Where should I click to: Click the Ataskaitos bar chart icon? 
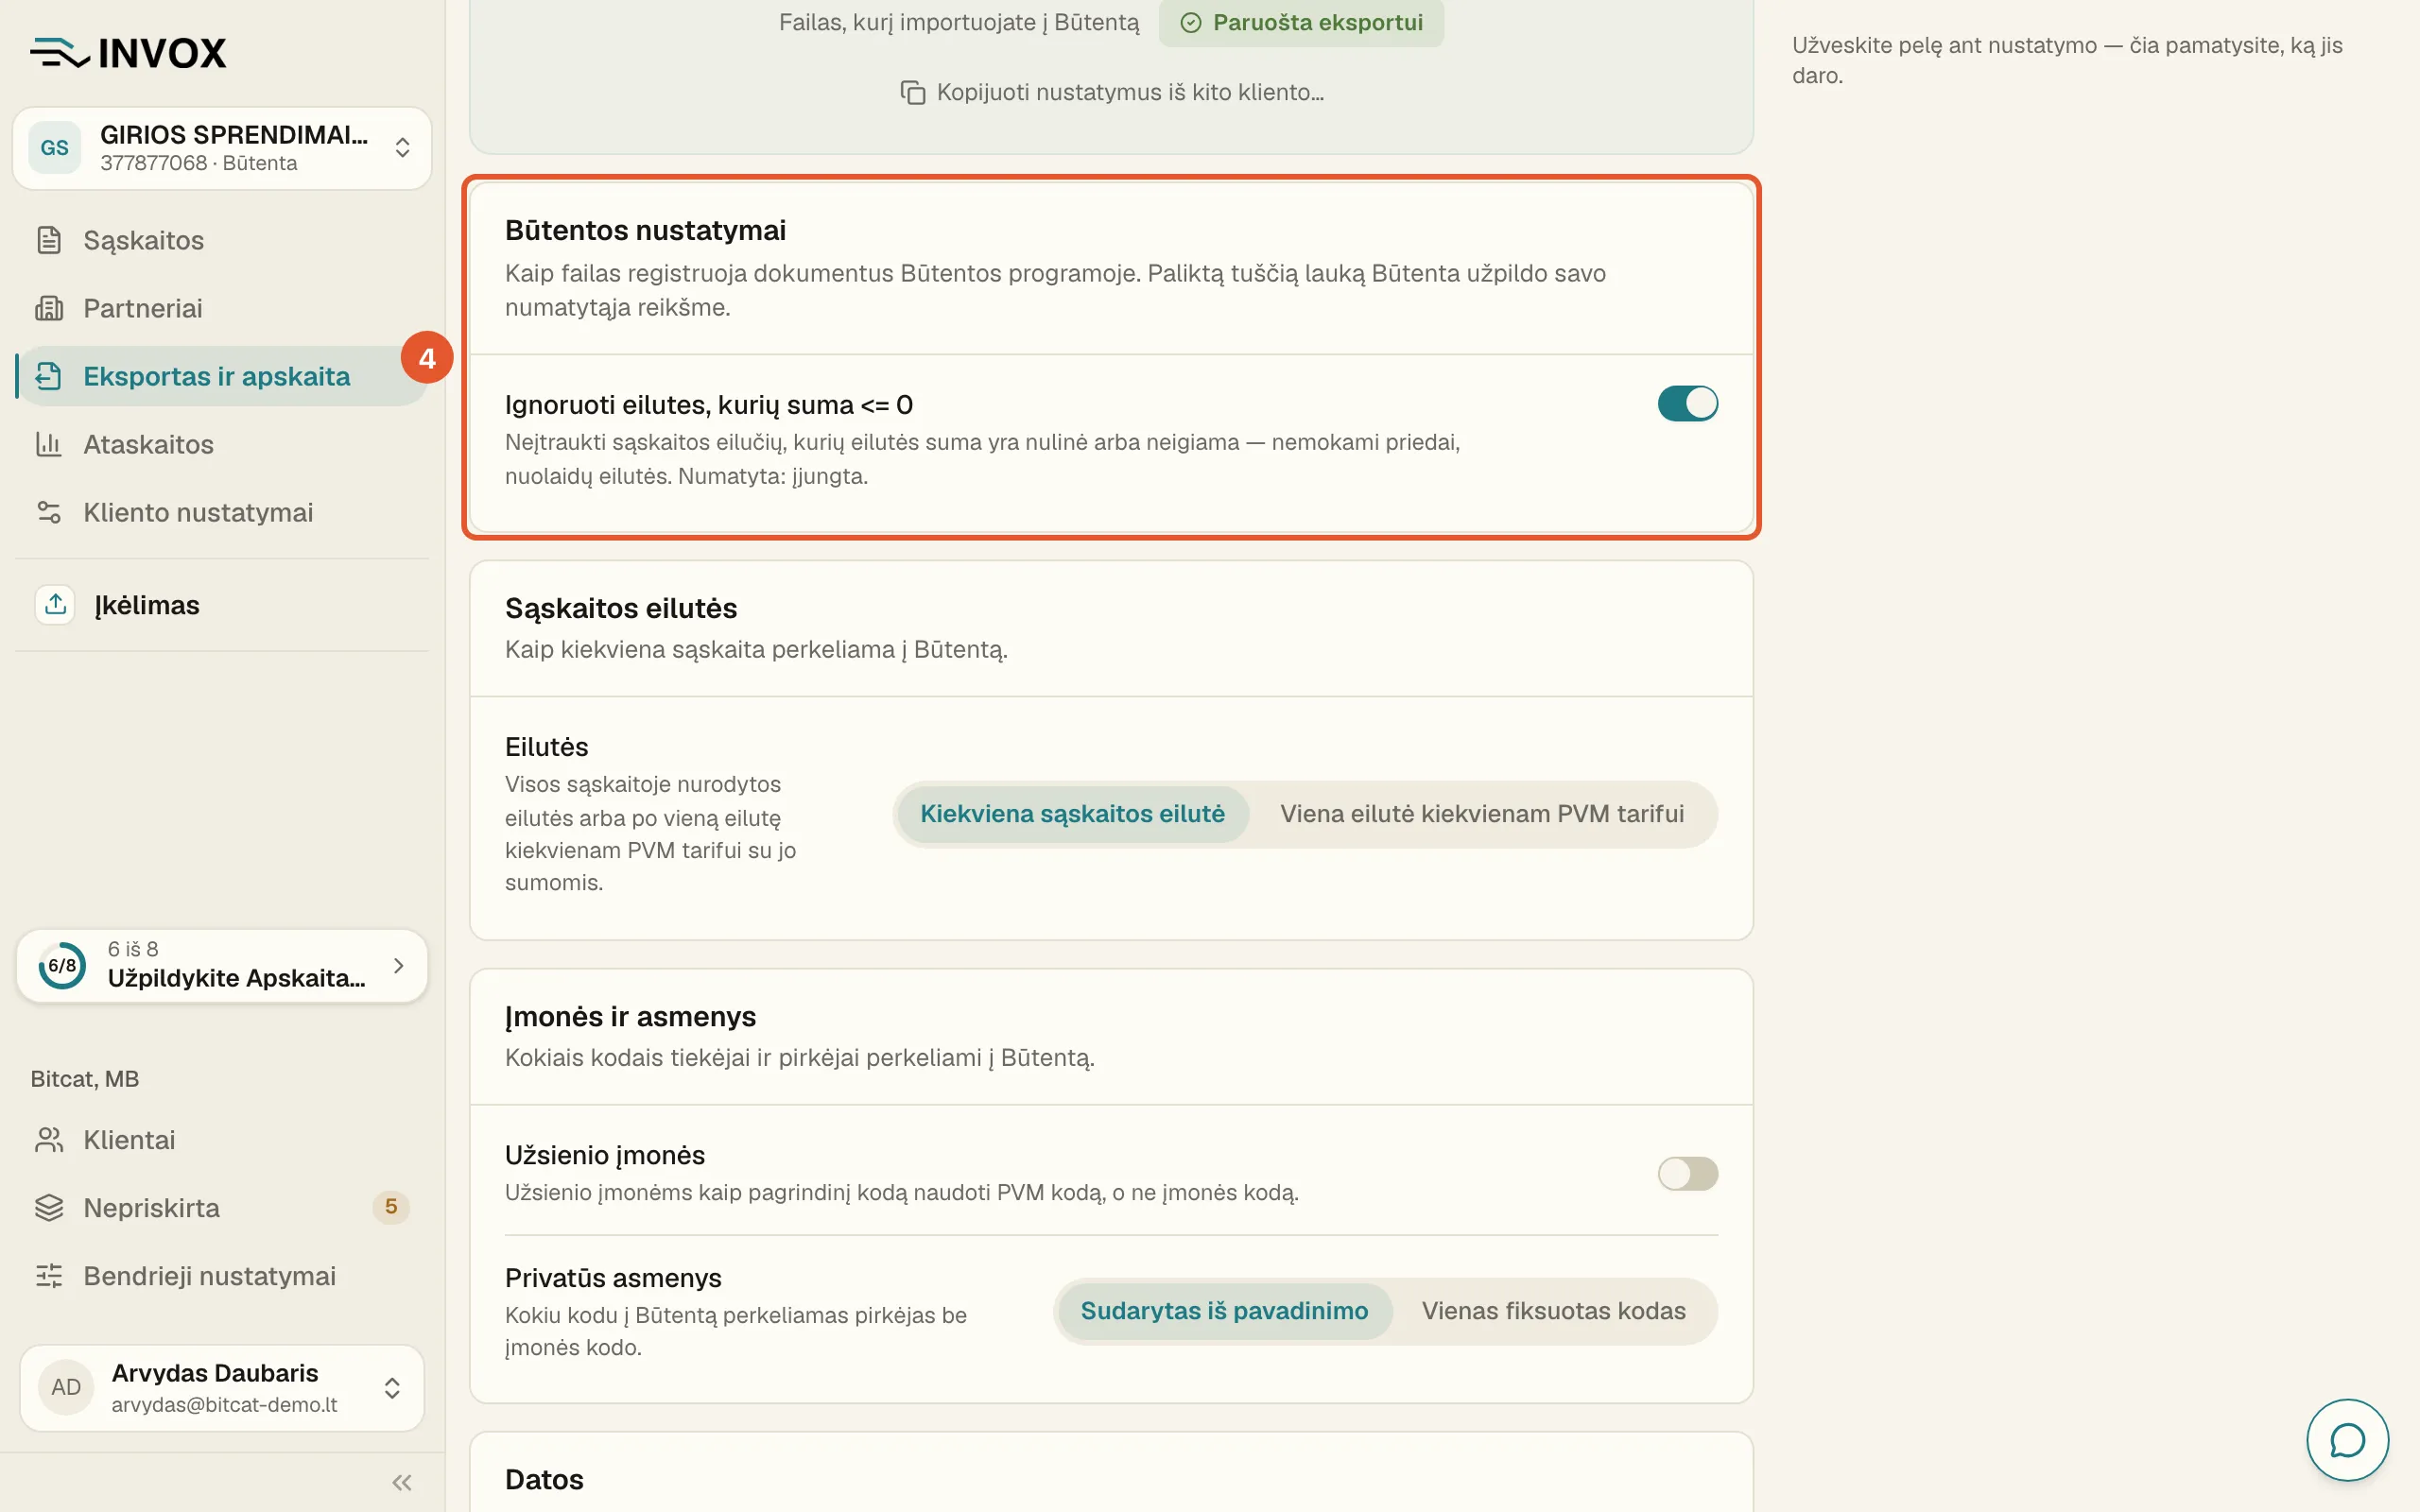coord(49,444)
